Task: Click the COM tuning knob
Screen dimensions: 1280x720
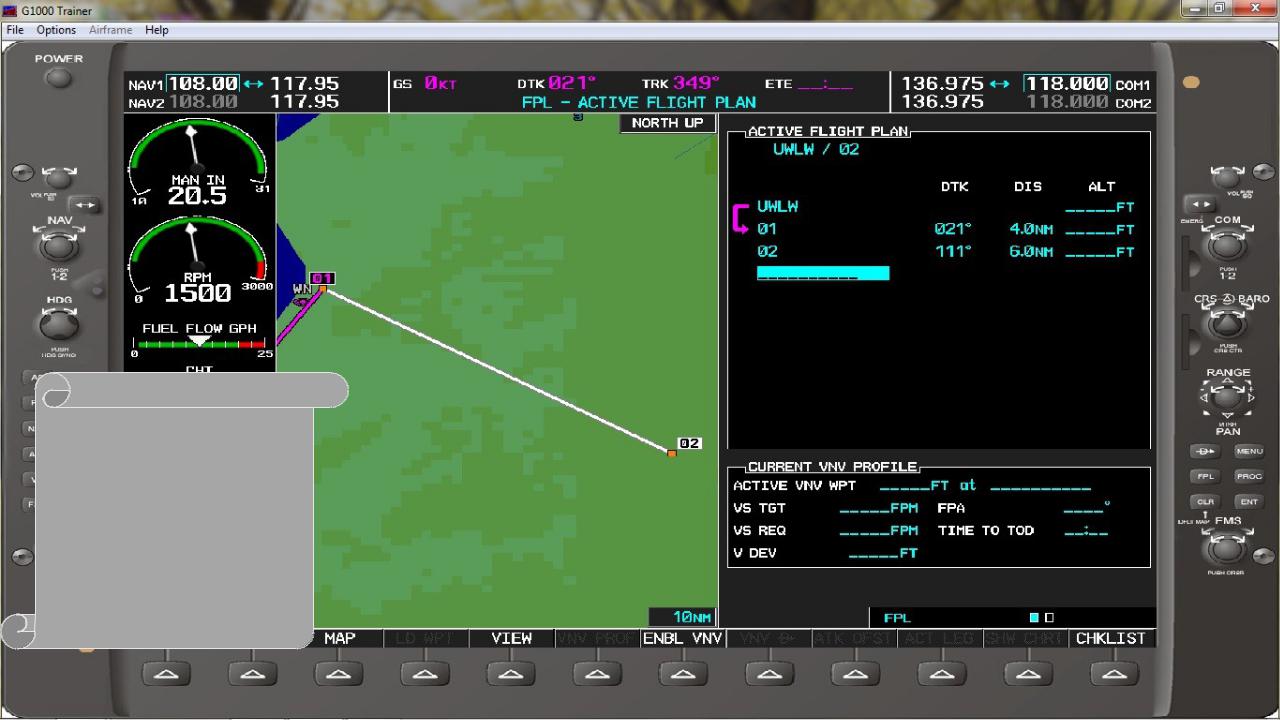Action: click(x=1227, y=245)
